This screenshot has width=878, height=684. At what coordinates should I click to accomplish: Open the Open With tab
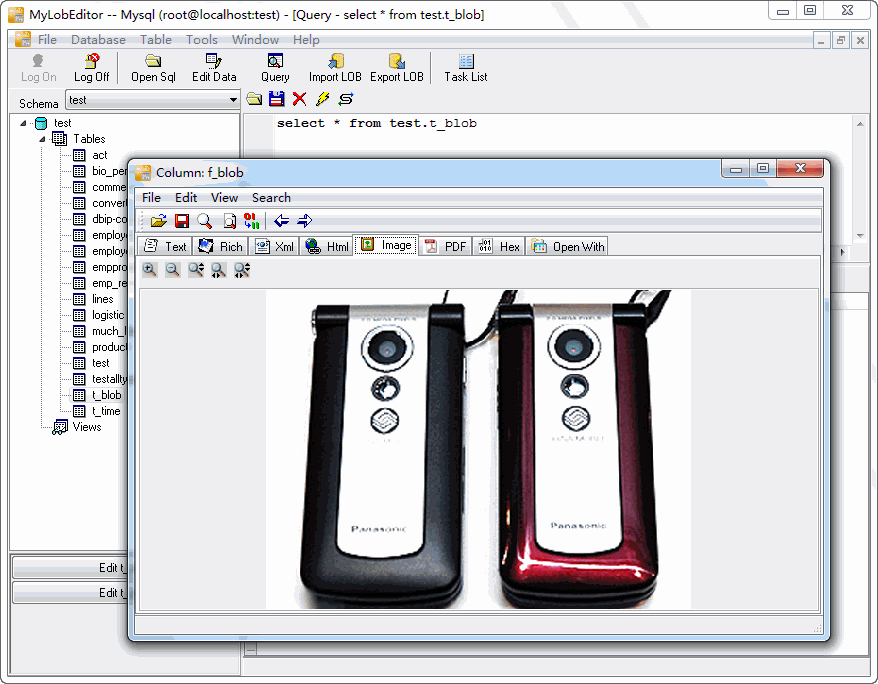coord(567,246)
